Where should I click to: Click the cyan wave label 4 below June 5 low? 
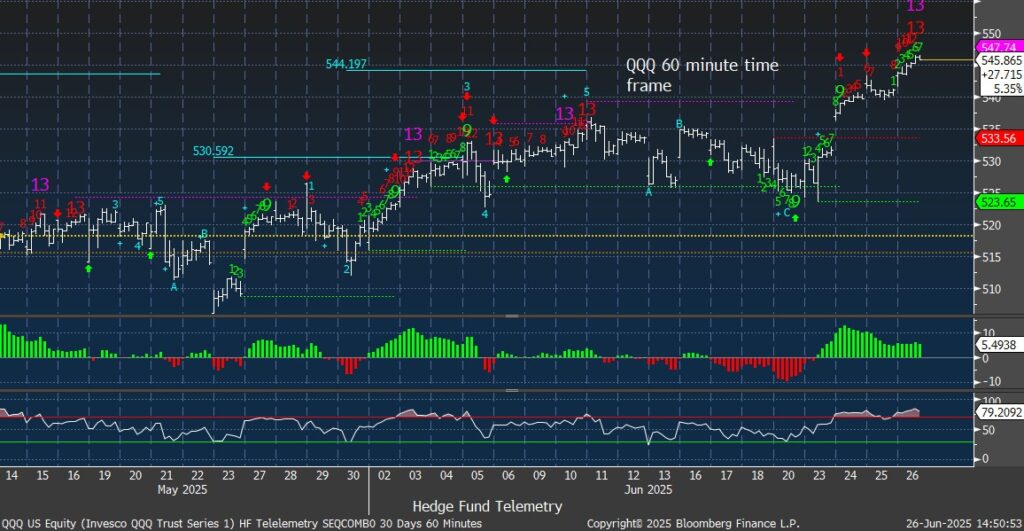485,214
